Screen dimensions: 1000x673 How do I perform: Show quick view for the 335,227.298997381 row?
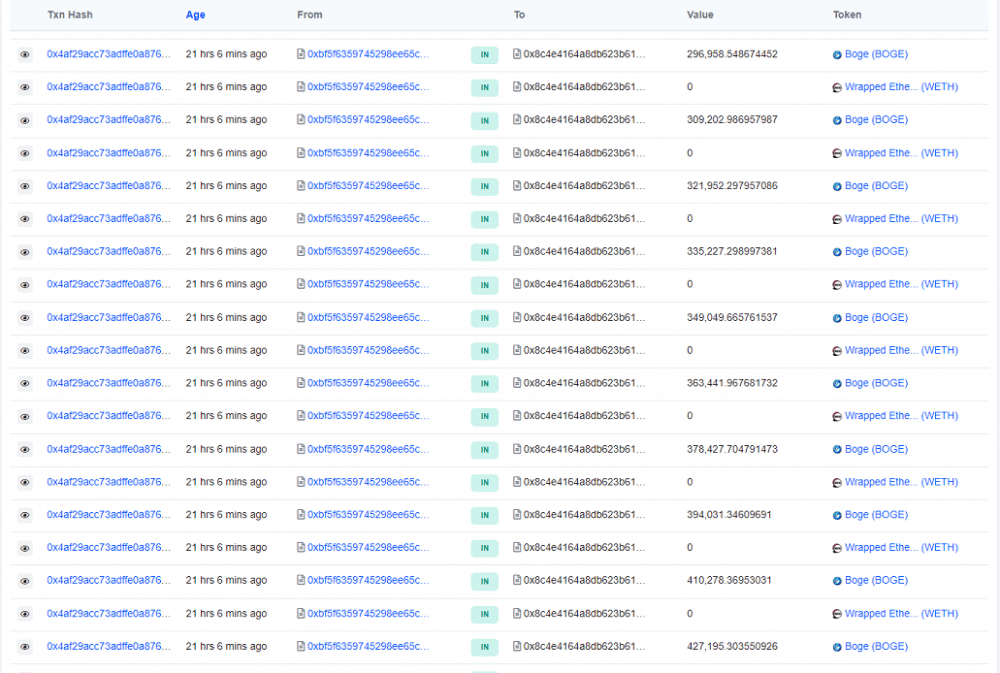[x=25, y=251]
